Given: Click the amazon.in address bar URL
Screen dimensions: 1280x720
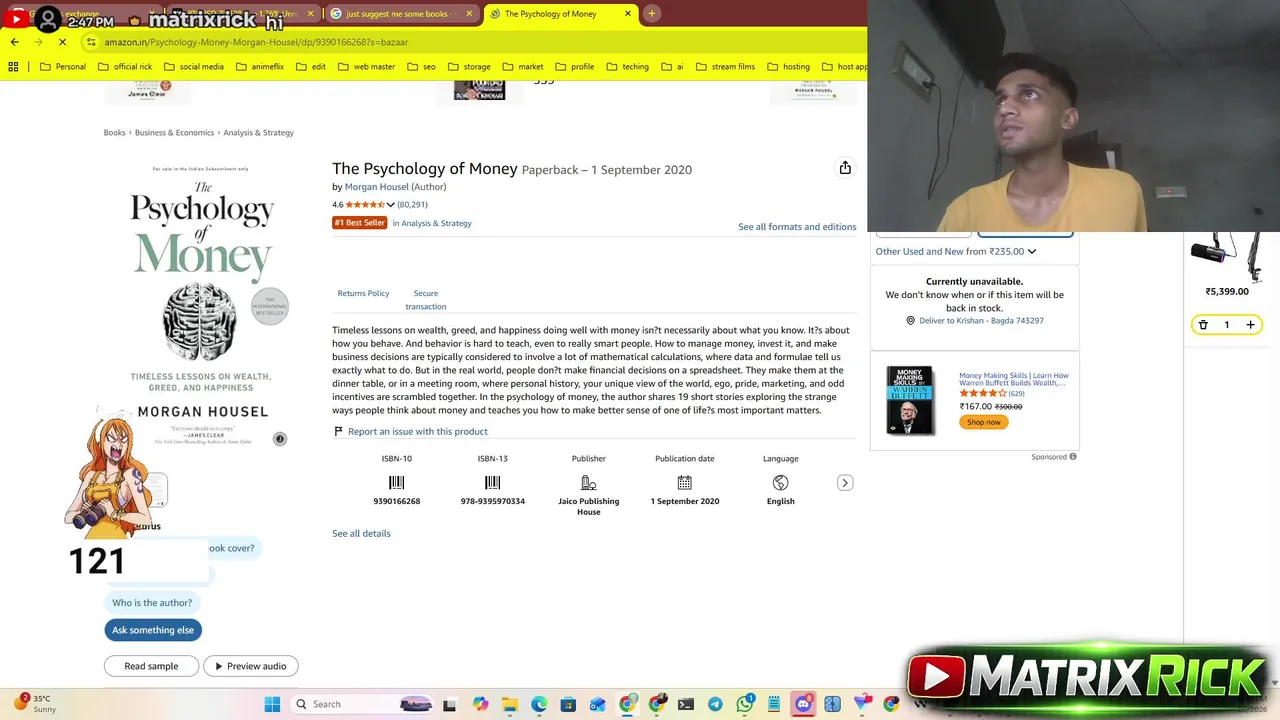Looking at the screenshot, I should point(256,42).
